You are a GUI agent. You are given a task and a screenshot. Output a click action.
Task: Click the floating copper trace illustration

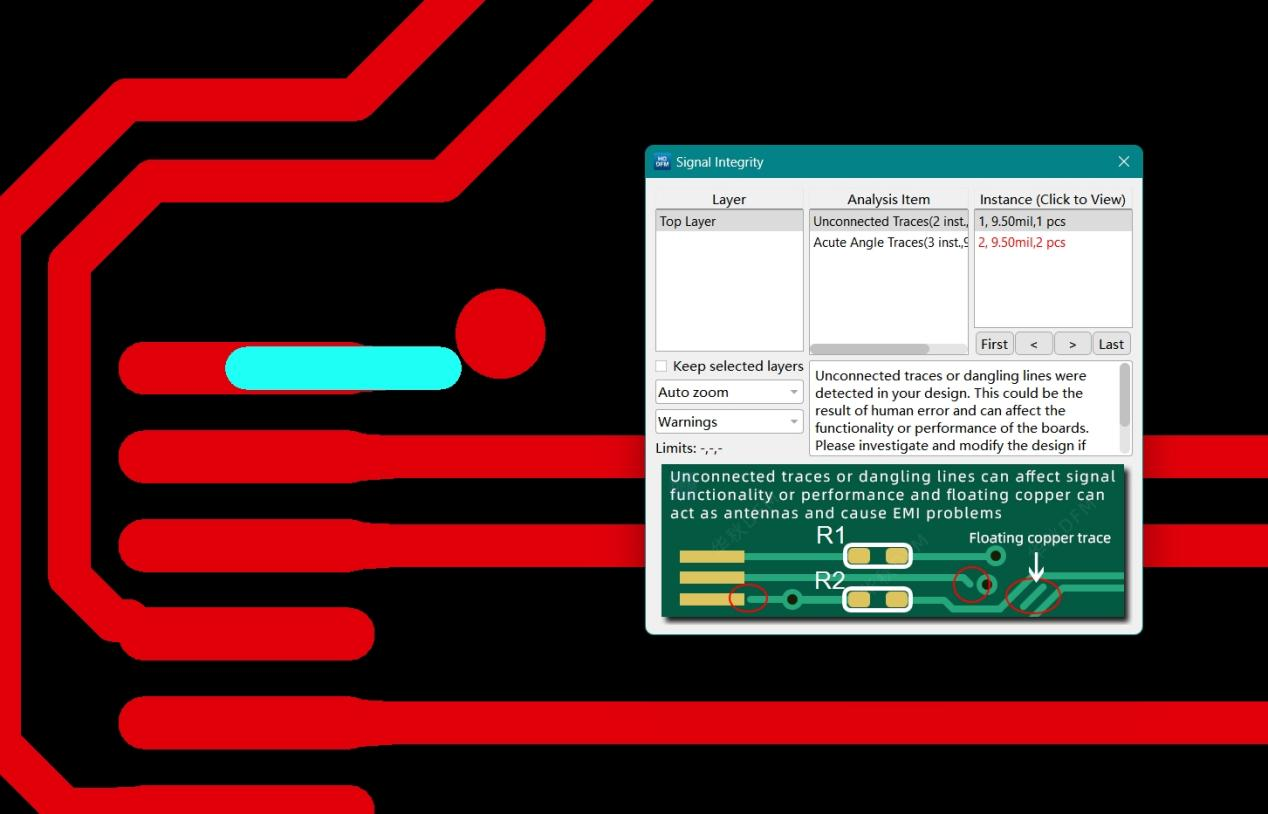pyautogui.click(x=1034, y=596)
